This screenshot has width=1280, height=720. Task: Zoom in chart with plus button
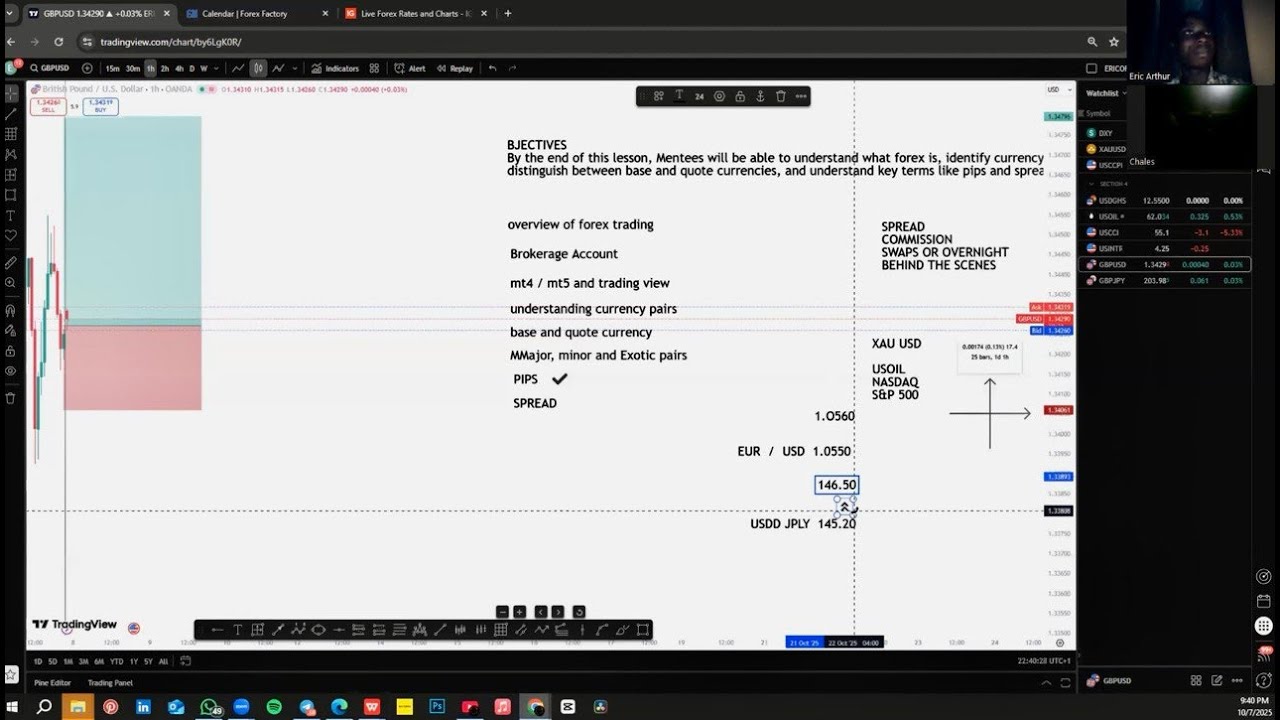point(520,612)
